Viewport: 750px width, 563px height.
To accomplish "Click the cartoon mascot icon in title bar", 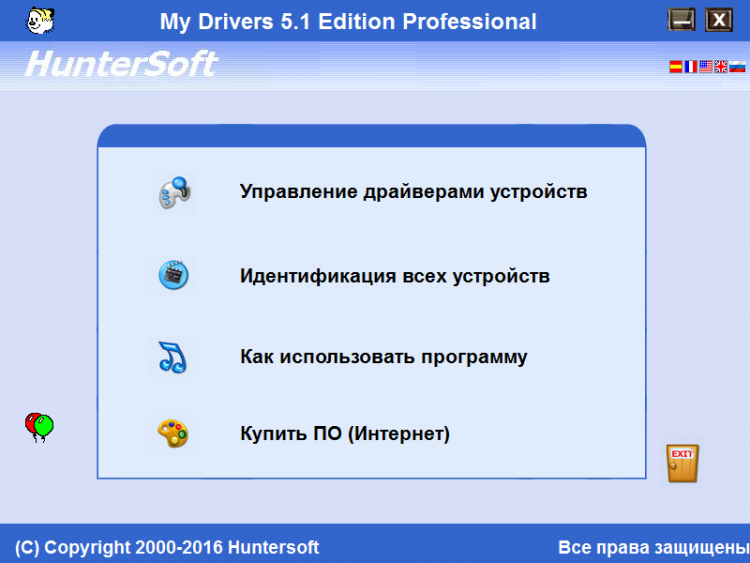I will (40, 21).
